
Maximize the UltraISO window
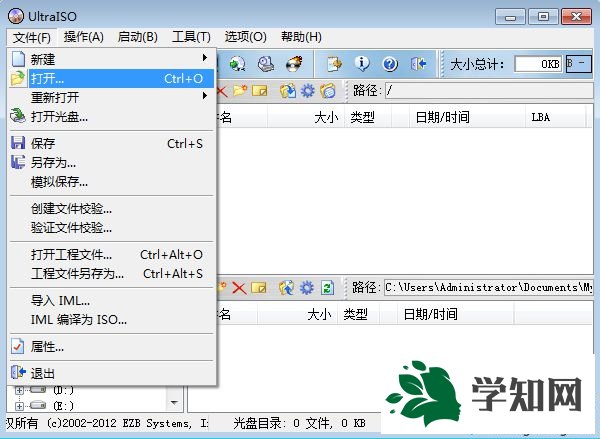(543, 17)
